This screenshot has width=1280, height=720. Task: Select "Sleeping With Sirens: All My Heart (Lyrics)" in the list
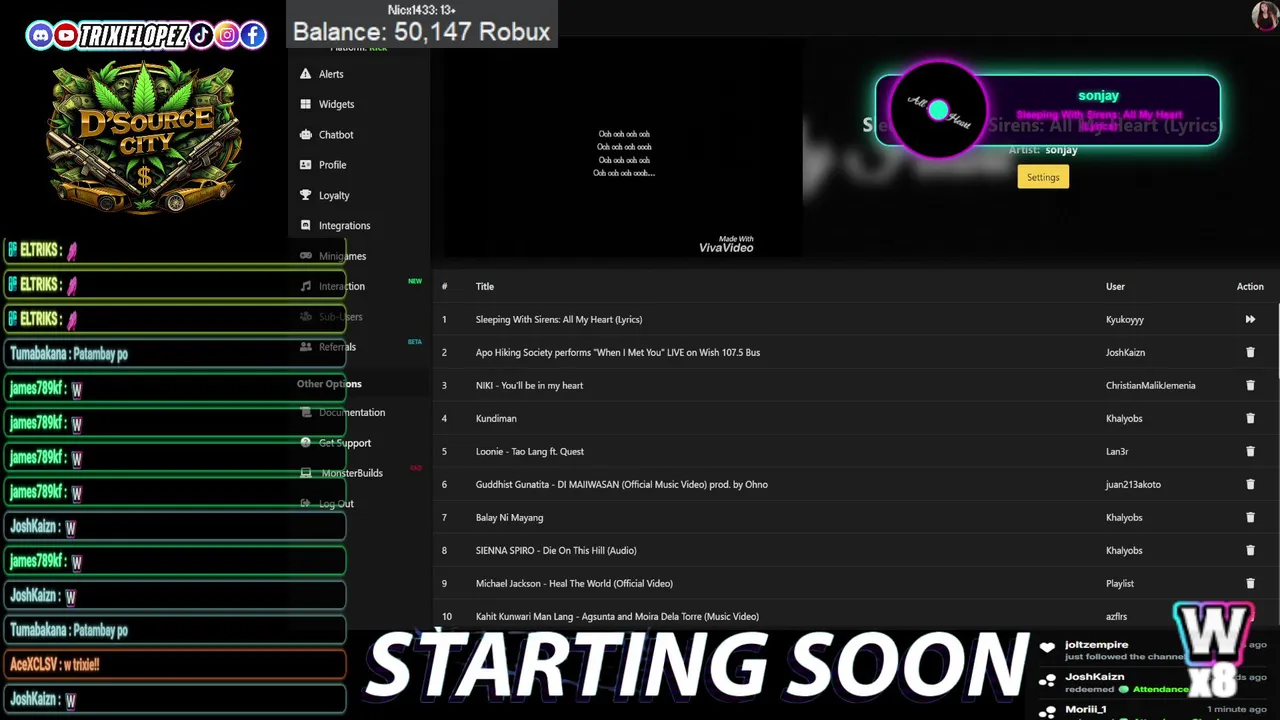pos(559,320)
